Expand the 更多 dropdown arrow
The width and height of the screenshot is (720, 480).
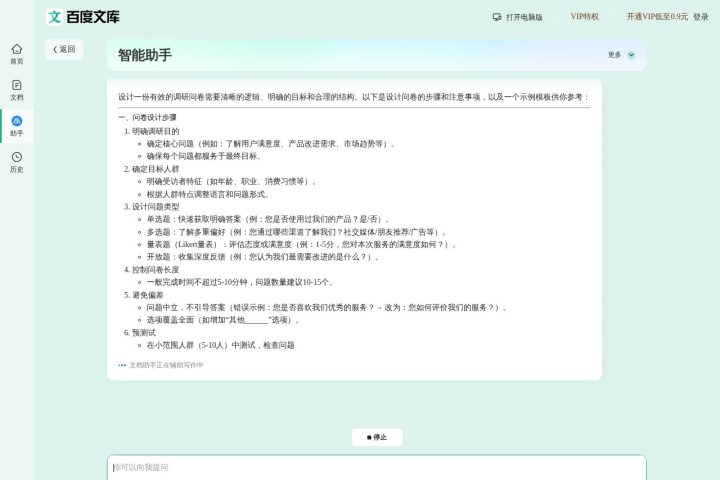(631, 55)
